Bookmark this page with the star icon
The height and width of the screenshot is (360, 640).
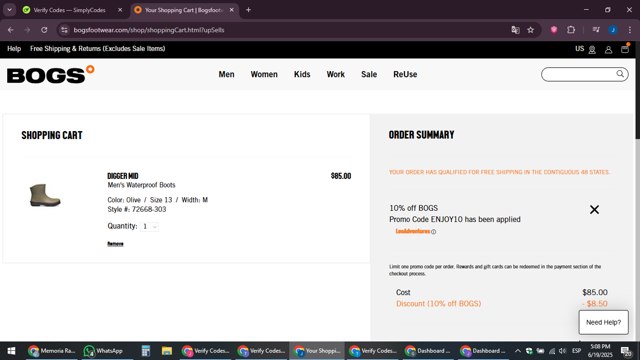[530, 30]
